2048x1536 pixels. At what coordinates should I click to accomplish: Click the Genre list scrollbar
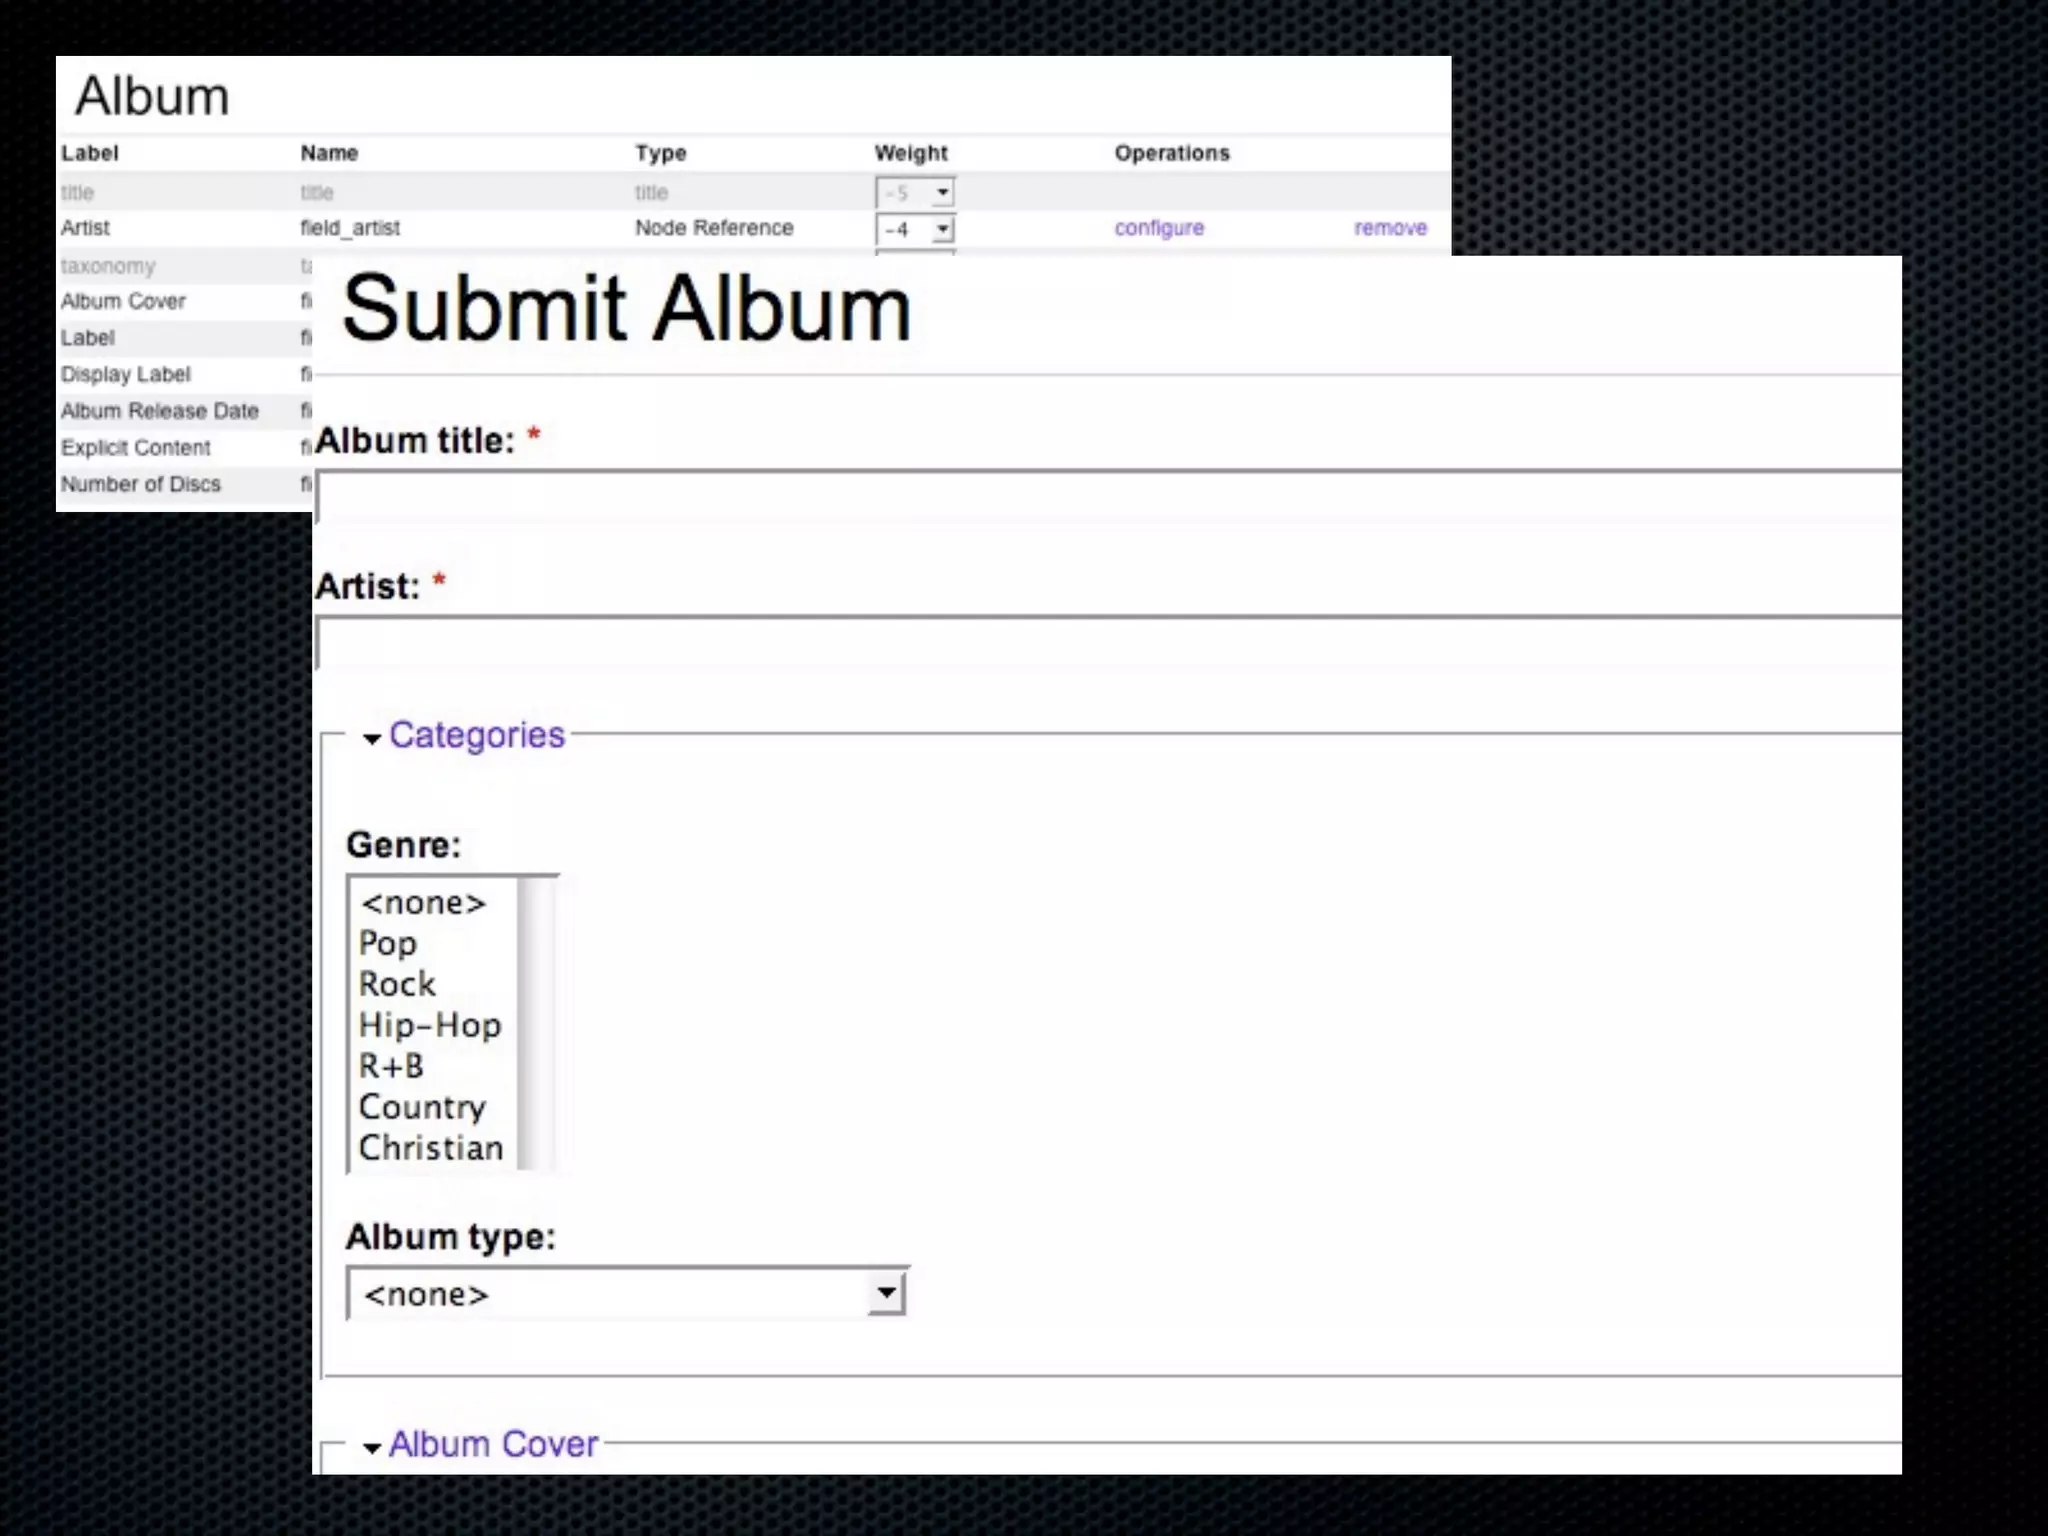tap(537, 1022)
